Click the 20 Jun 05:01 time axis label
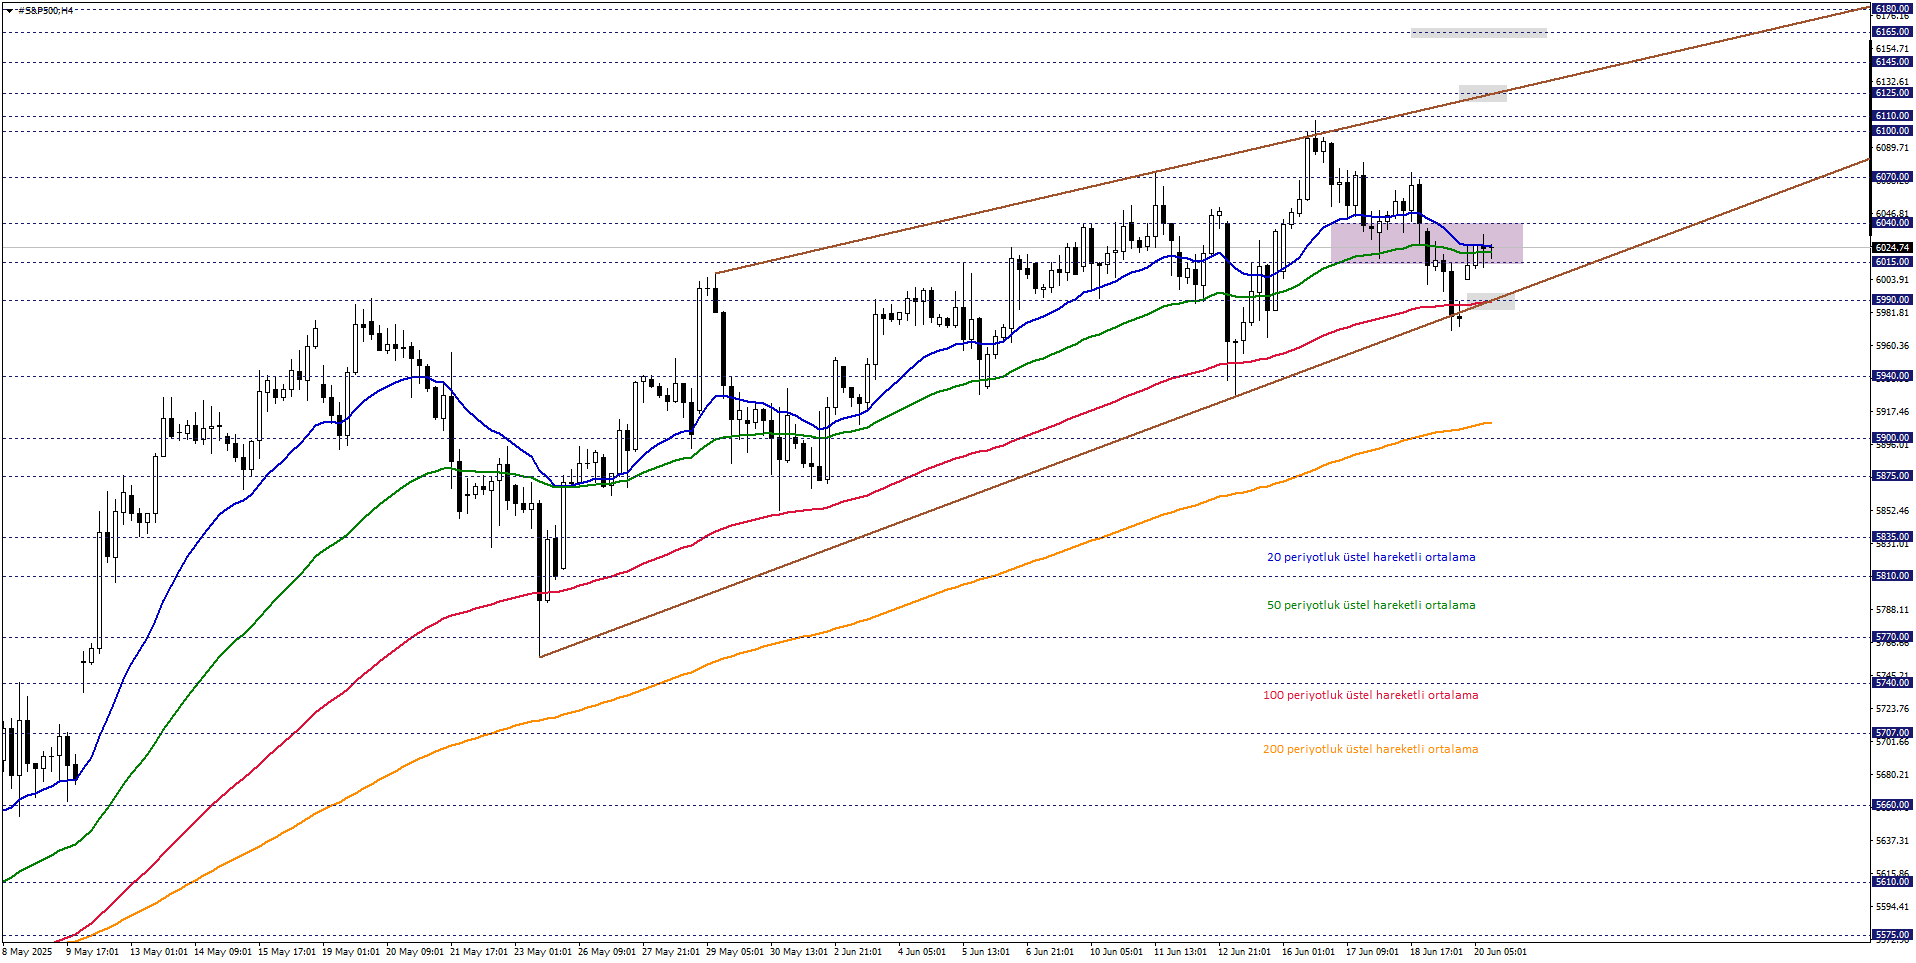 (1500, 952)
